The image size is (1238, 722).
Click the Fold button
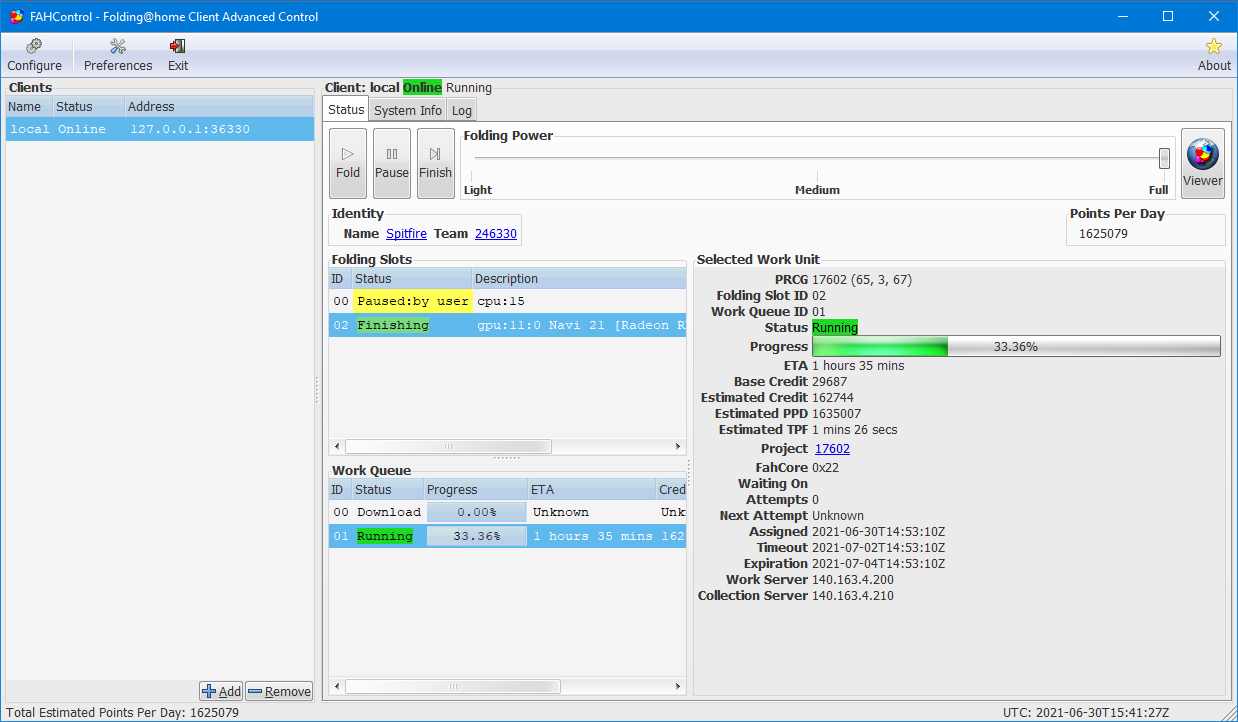pyautogui.click(x=348, y=163)
